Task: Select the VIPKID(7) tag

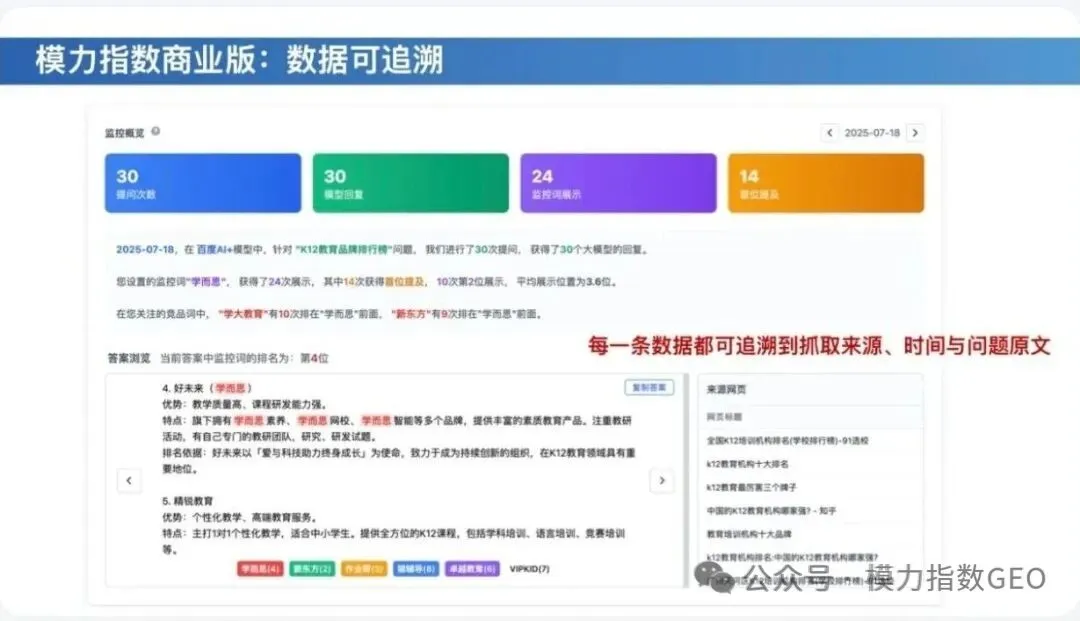Action: pos(529,569)
